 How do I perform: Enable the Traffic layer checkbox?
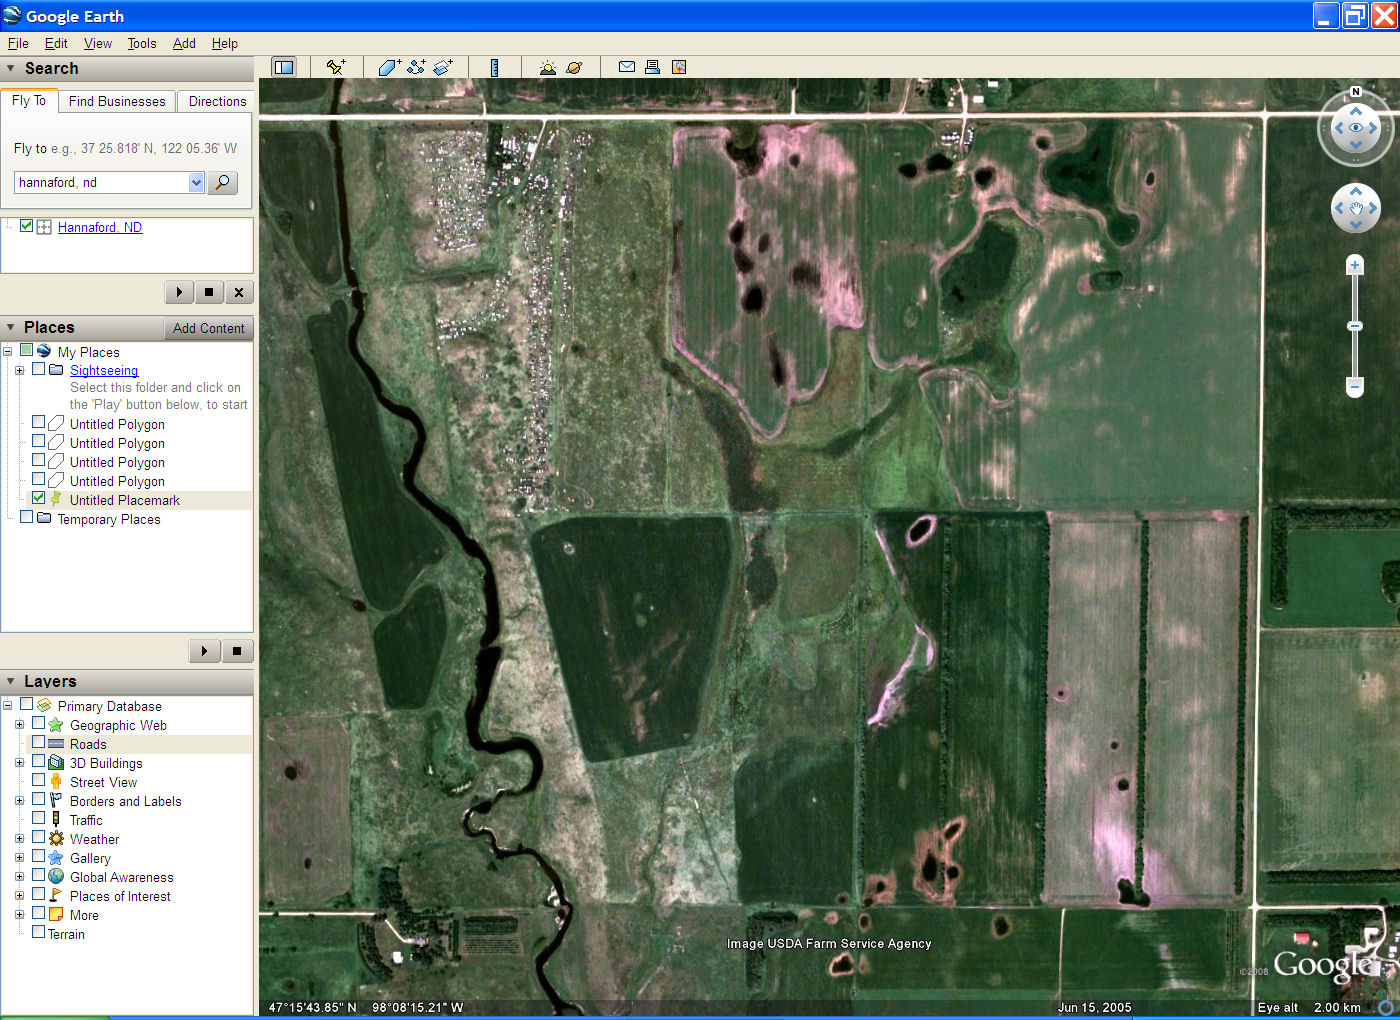point(38,818)
